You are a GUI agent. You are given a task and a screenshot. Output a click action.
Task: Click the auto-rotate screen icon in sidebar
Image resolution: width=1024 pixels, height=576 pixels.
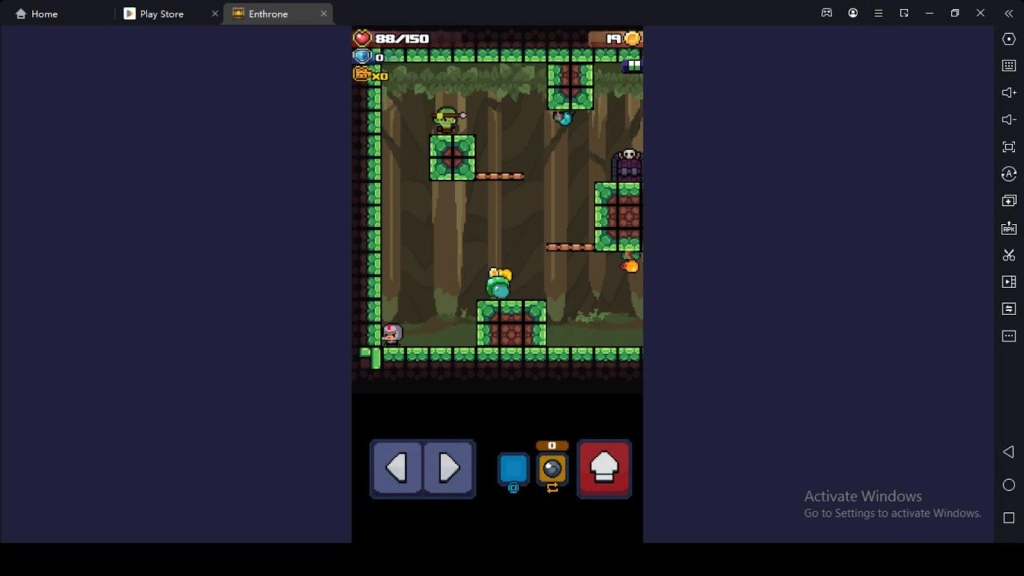[1009, 174]
